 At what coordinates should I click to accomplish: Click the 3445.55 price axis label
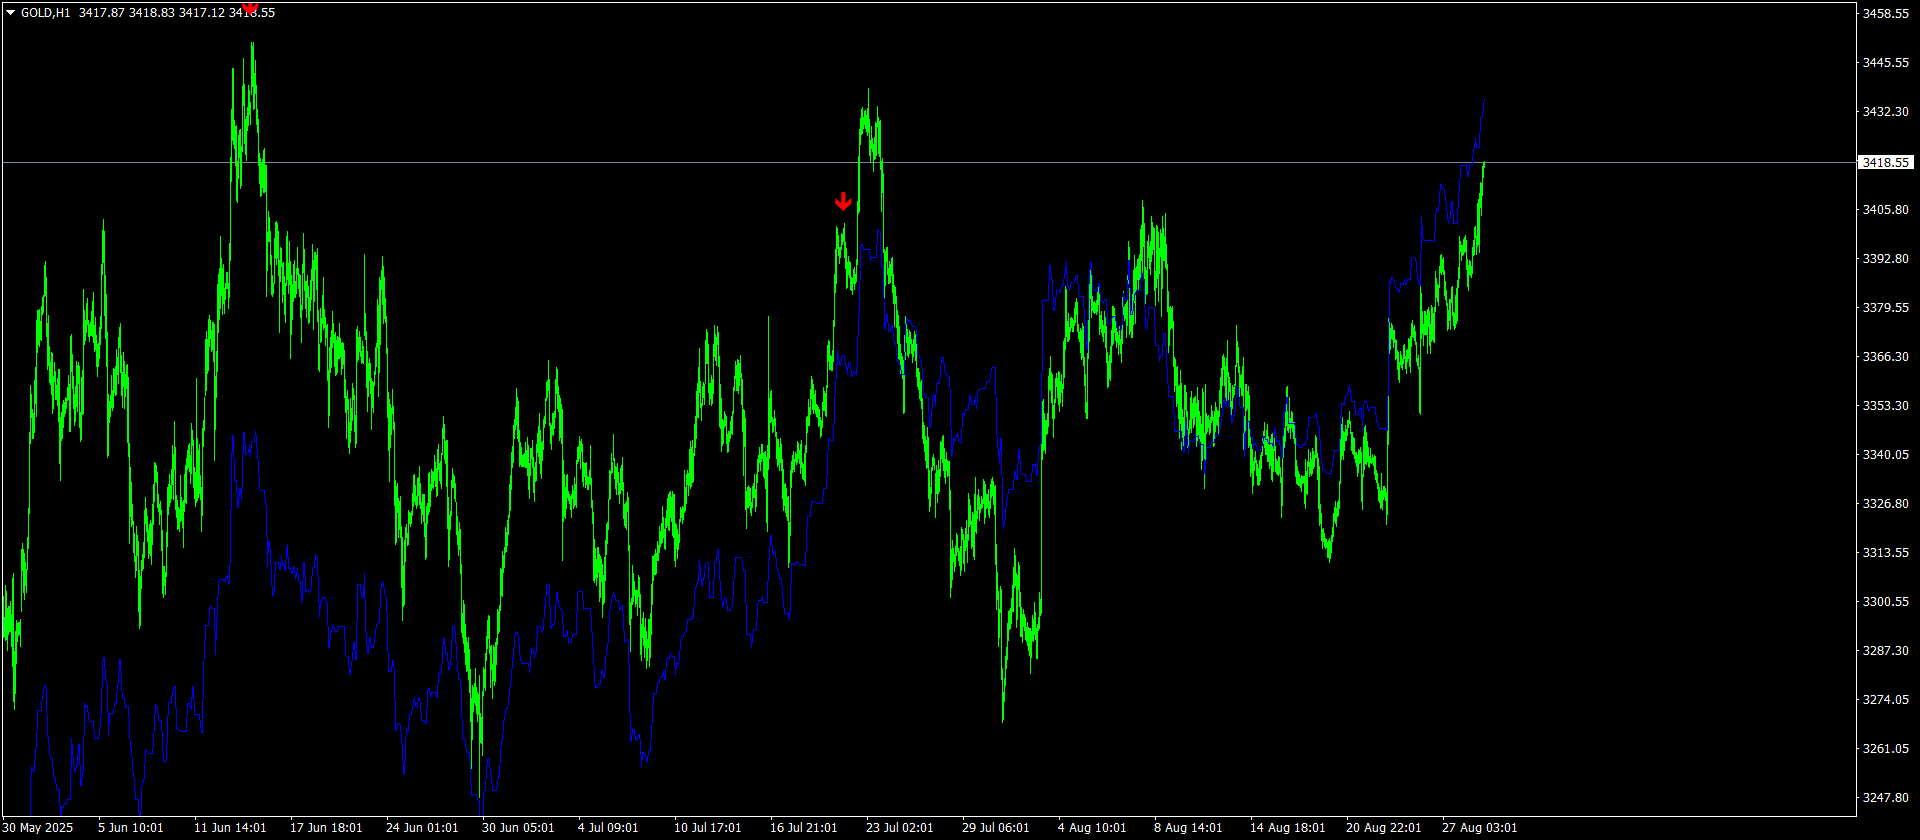1885,63
